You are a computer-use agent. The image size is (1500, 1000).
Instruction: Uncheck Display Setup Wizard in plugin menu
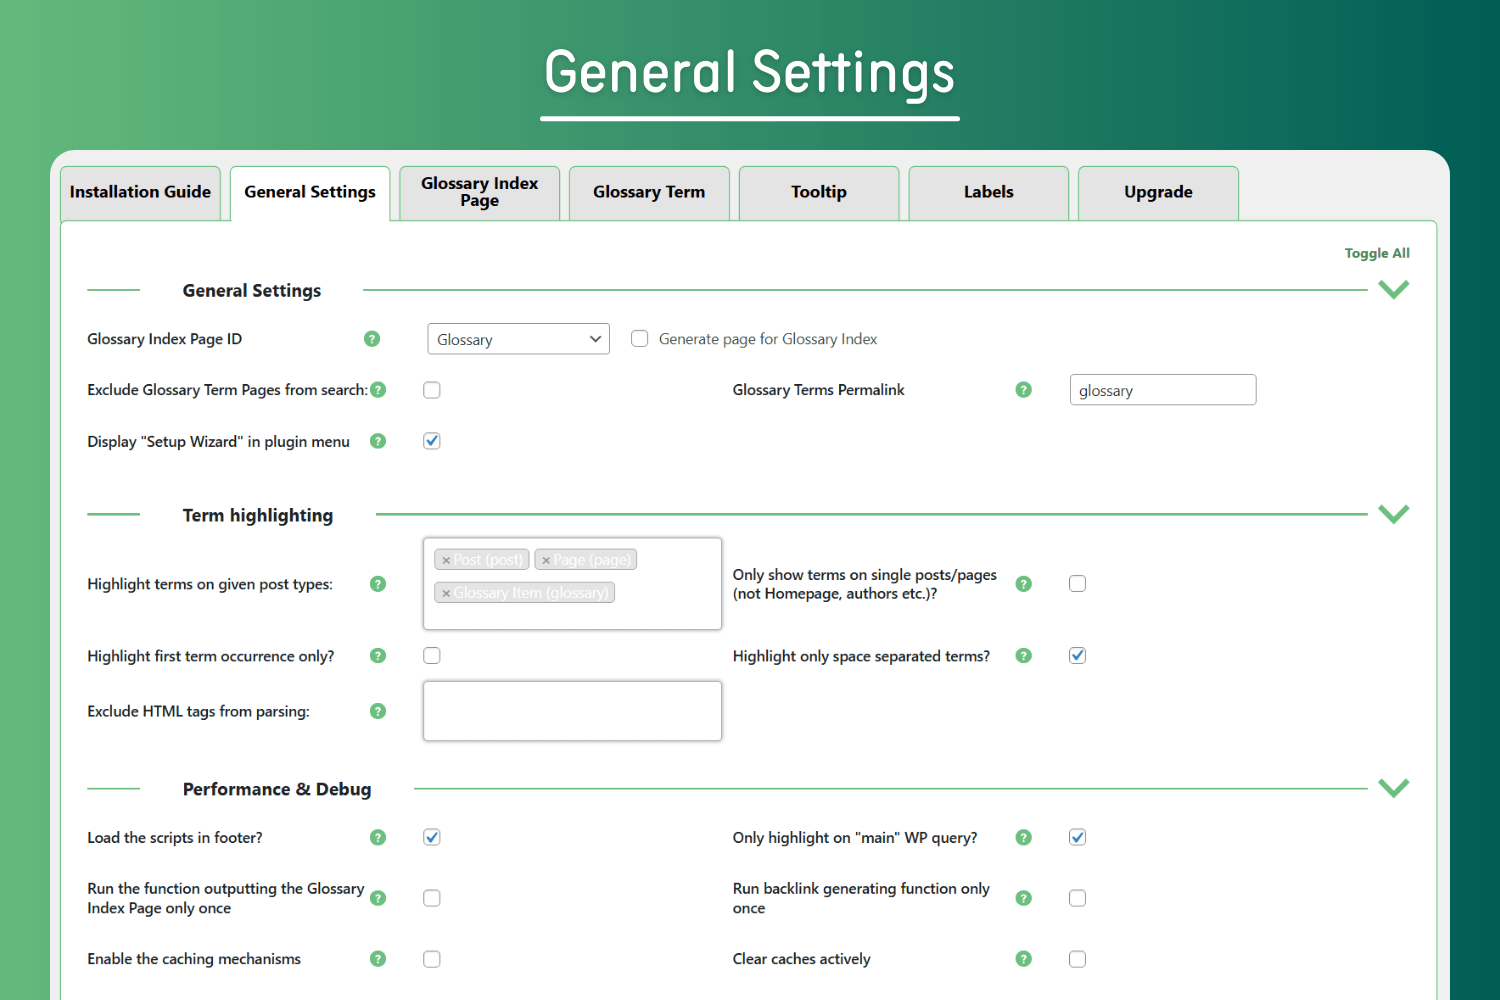click(x=432, y=441)
